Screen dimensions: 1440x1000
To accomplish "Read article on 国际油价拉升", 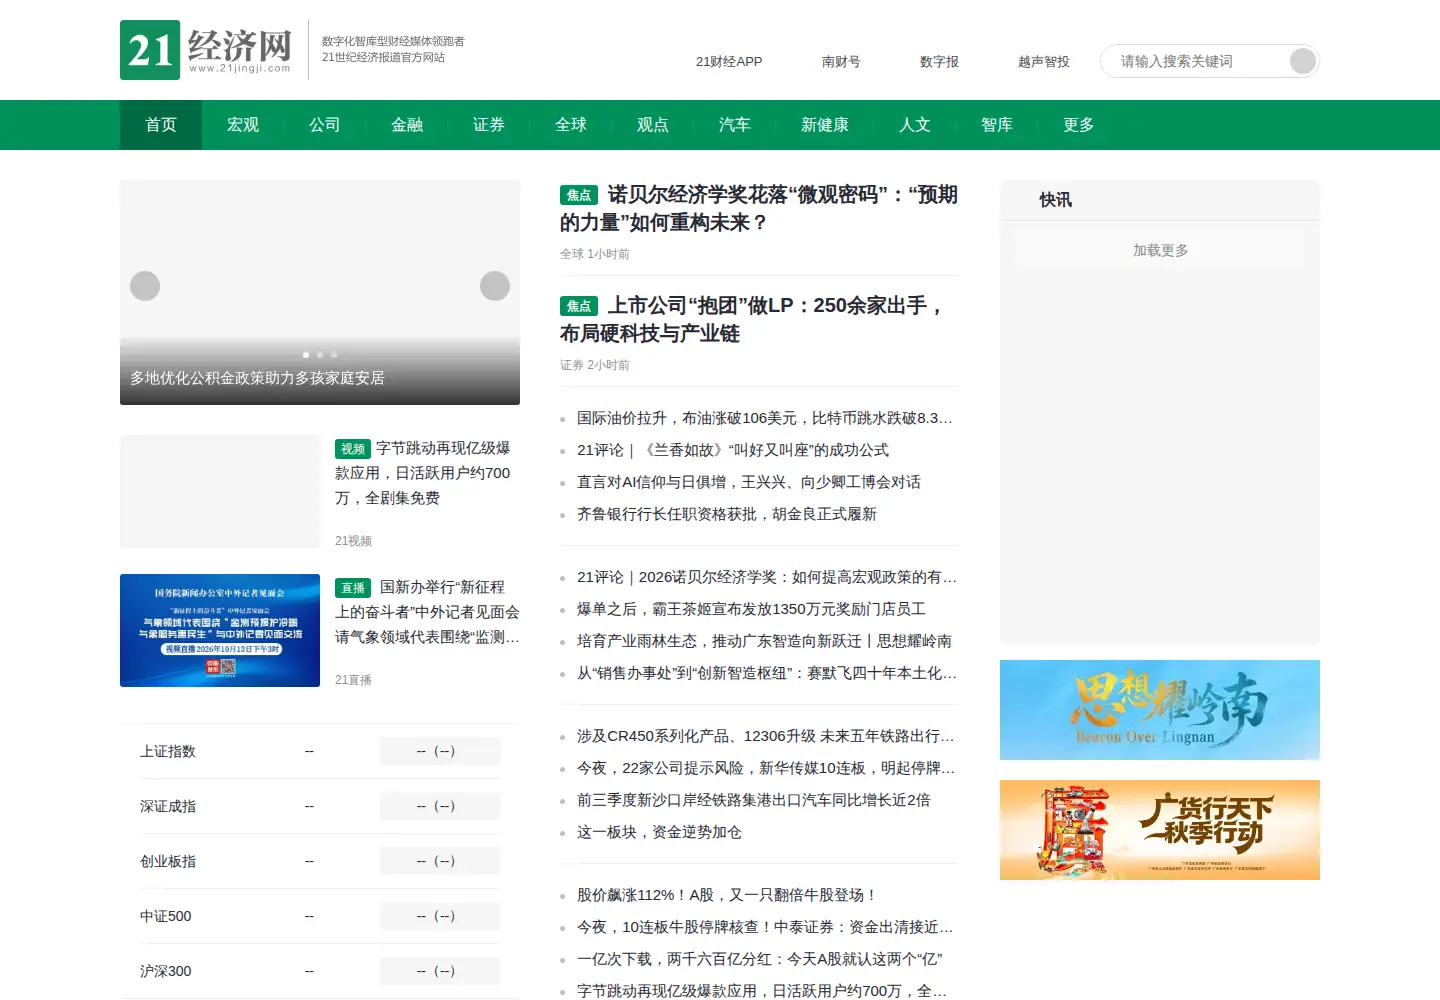I will pyautogui.click(x=765, y=418).
